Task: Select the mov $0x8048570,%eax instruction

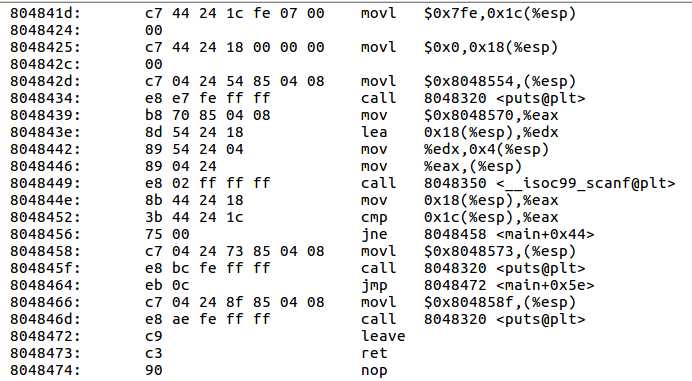Action: 459,115
